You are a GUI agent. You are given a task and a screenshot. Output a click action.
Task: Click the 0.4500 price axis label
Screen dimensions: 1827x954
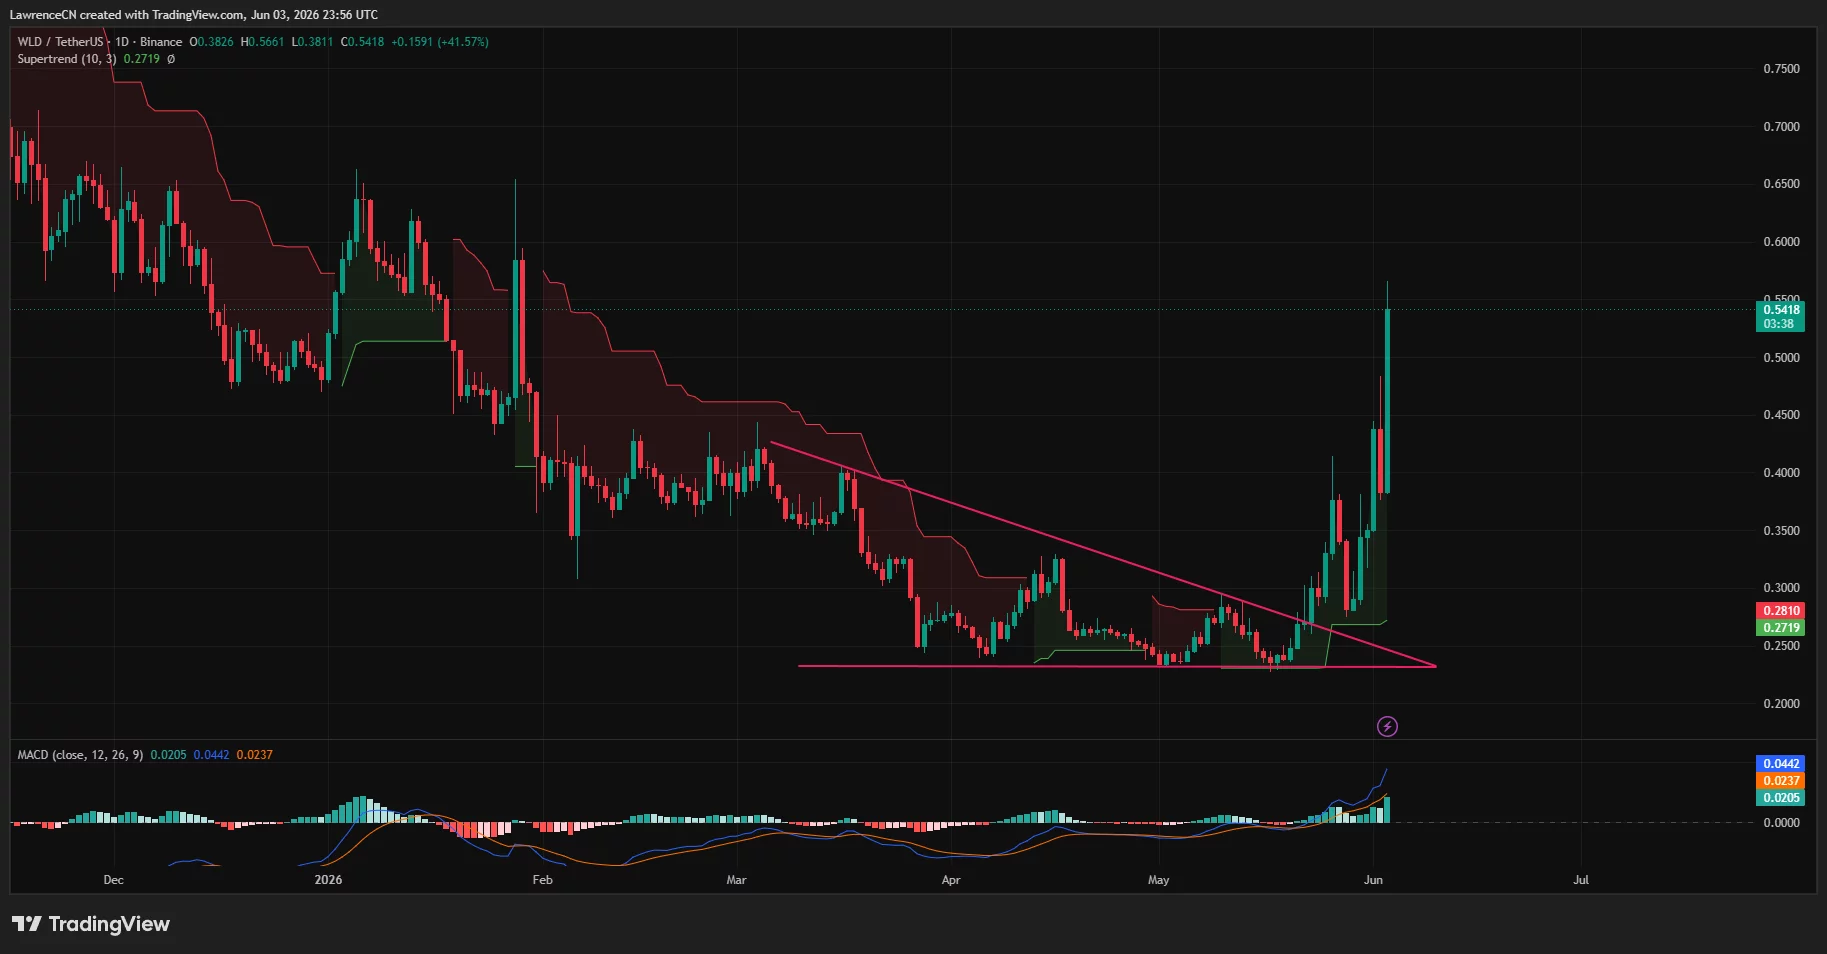pos(1781,415)
